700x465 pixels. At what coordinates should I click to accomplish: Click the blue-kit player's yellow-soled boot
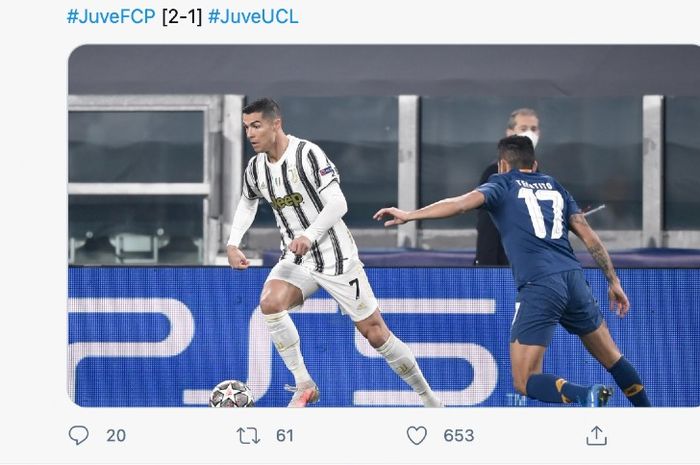[x=597, y=395]
